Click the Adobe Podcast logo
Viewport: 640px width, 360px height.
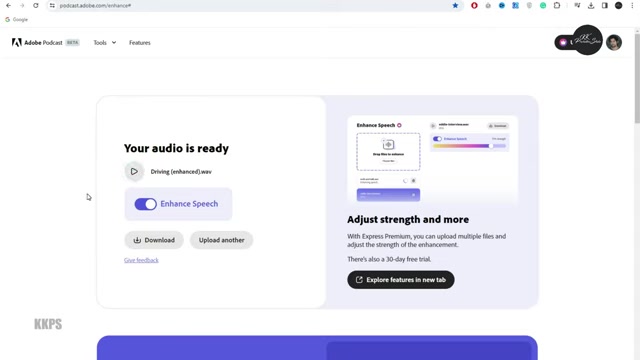[37, 42]
